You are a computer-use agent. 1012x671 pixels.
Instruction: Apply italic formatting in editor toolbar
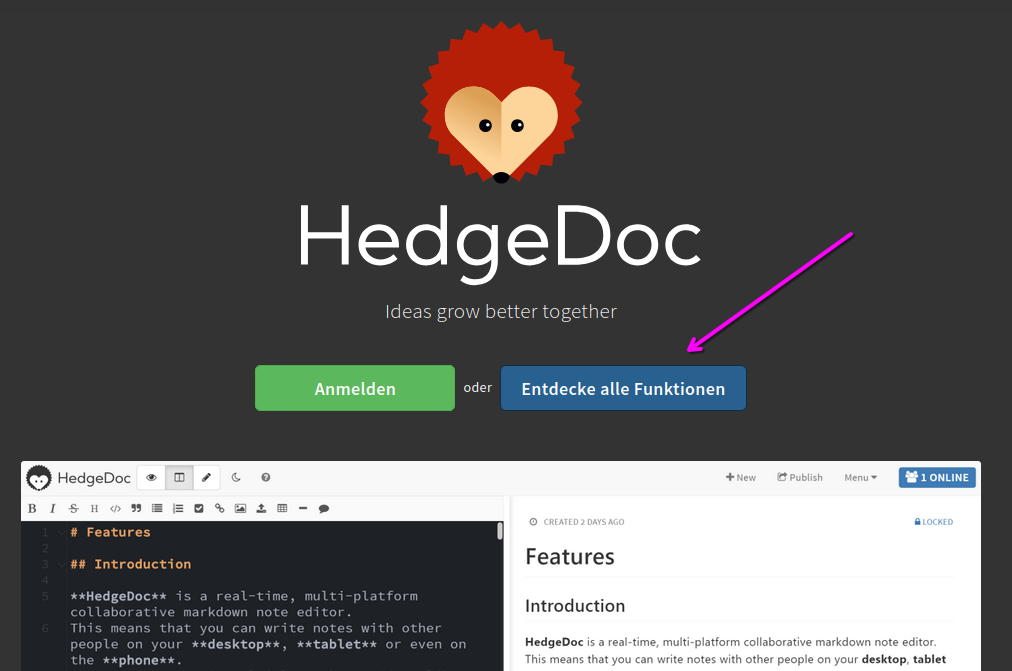(53, 508)
